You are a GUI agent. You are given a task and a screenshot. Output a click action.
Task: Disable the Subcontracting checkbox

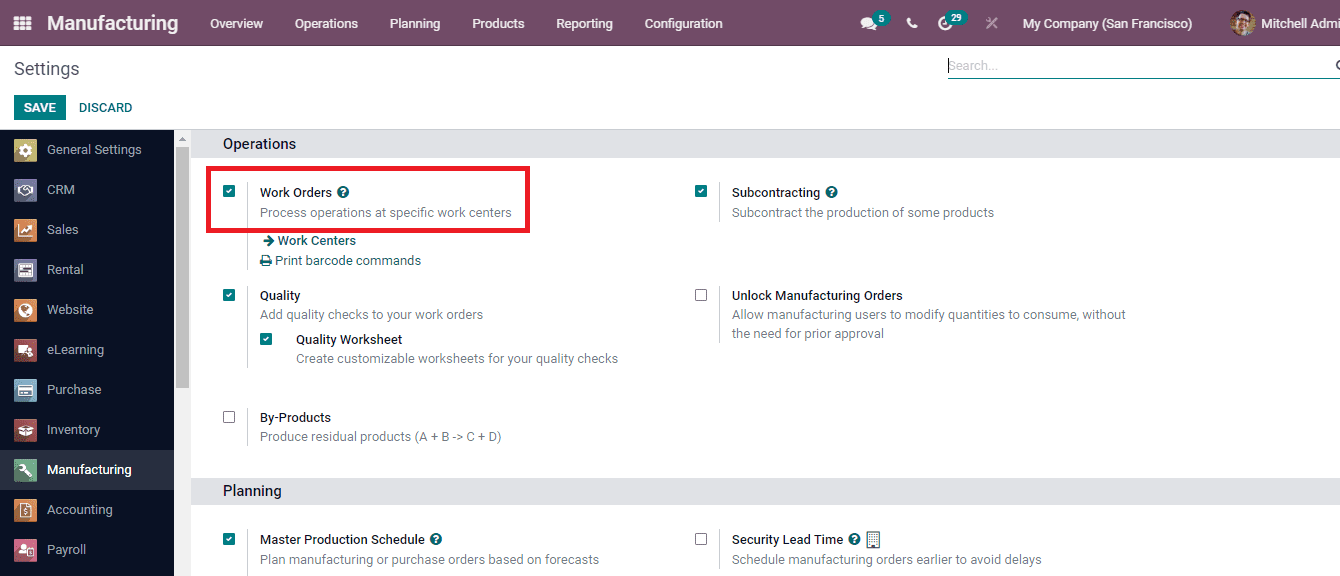pos(701,190)
